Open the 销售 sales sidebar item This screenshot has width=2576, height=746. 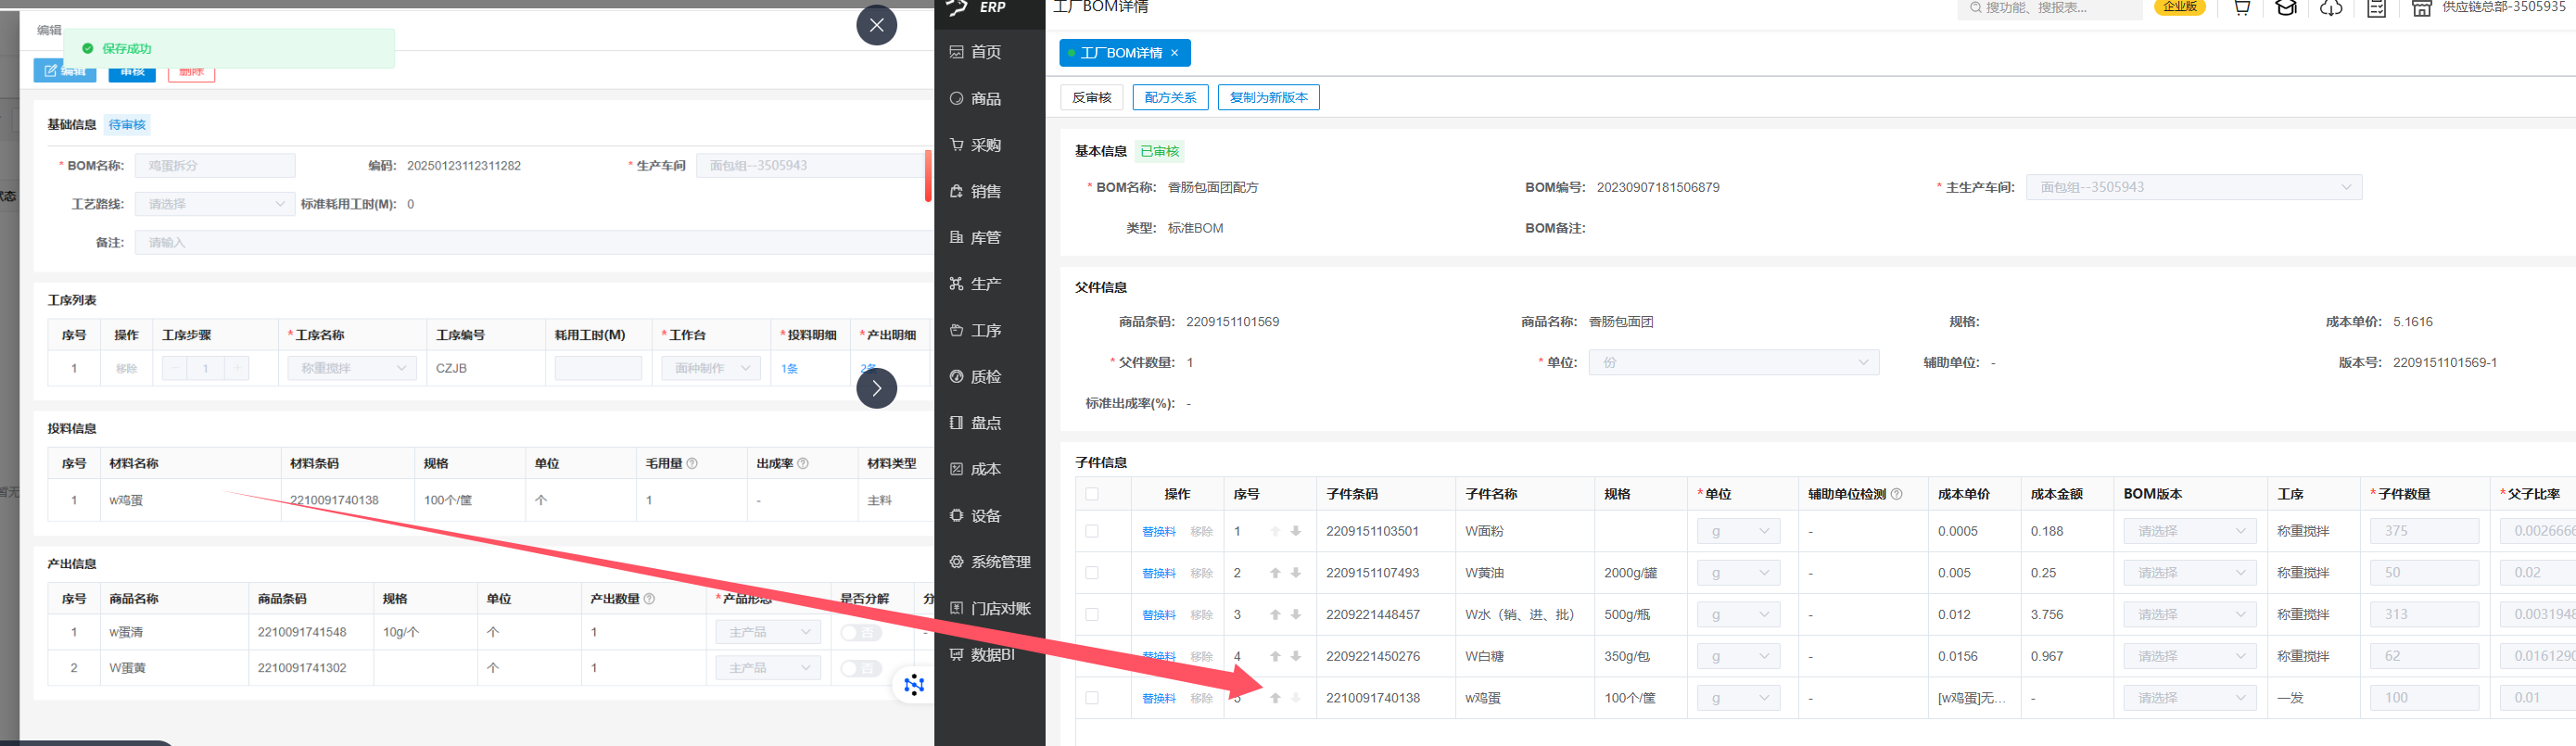click(975, 191)
